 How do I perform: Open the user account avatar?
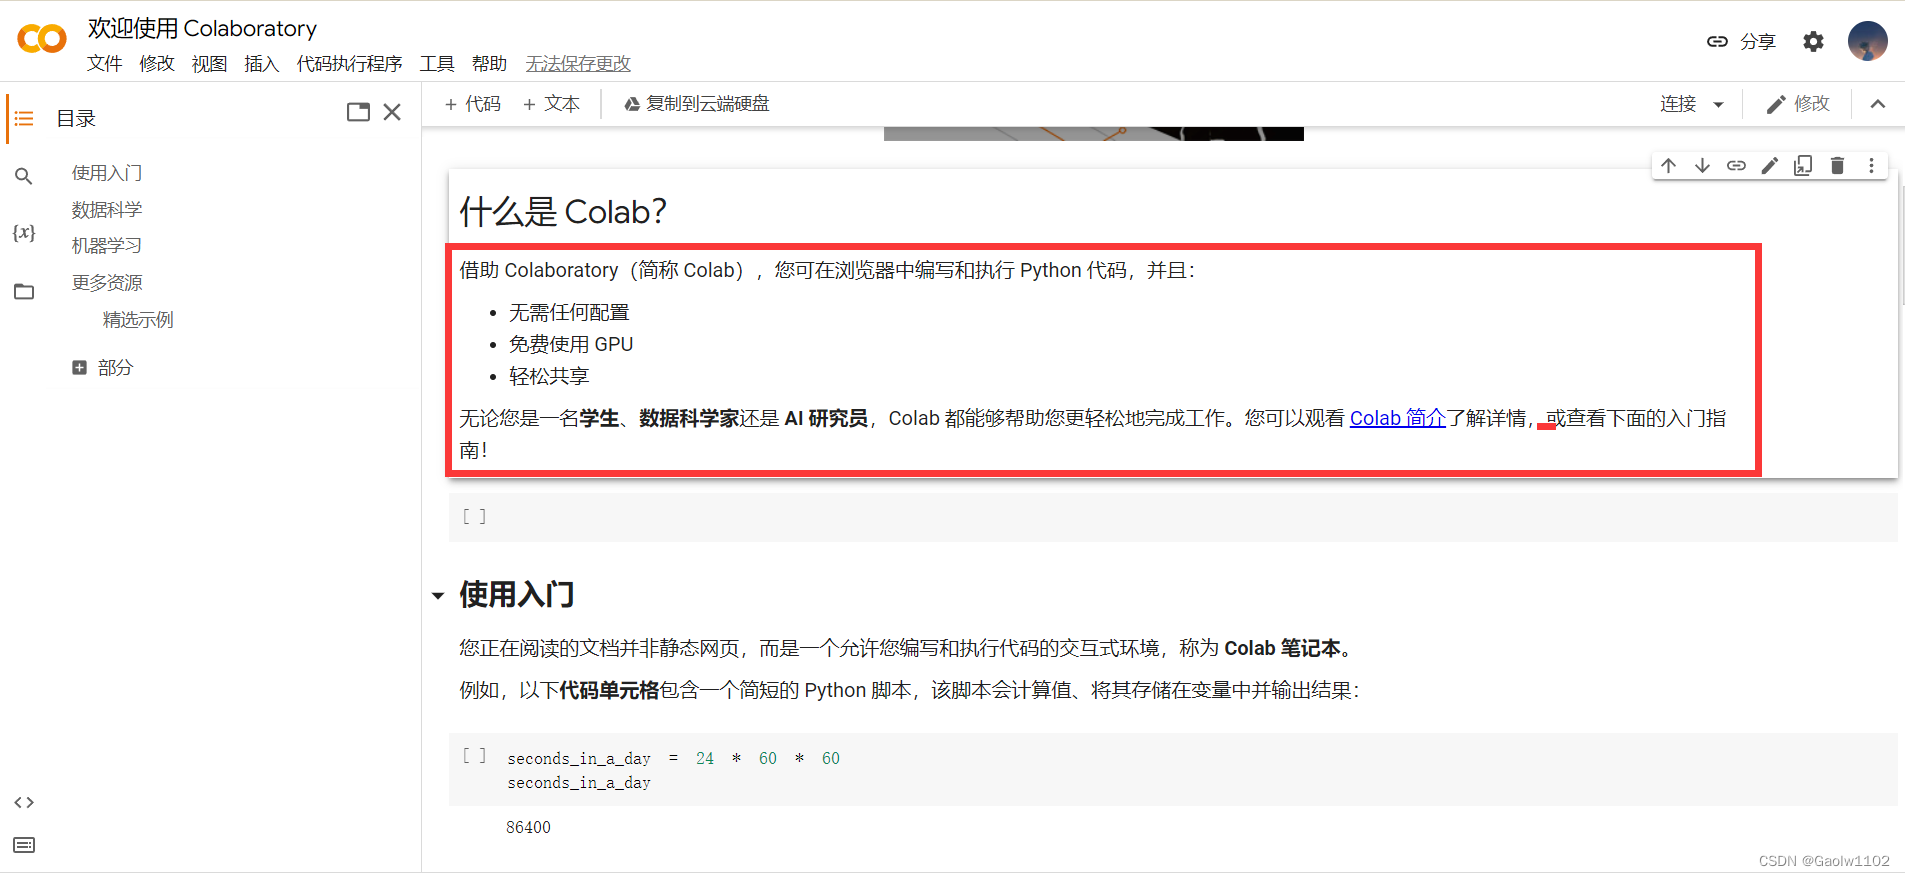[x=1867, y=41]
